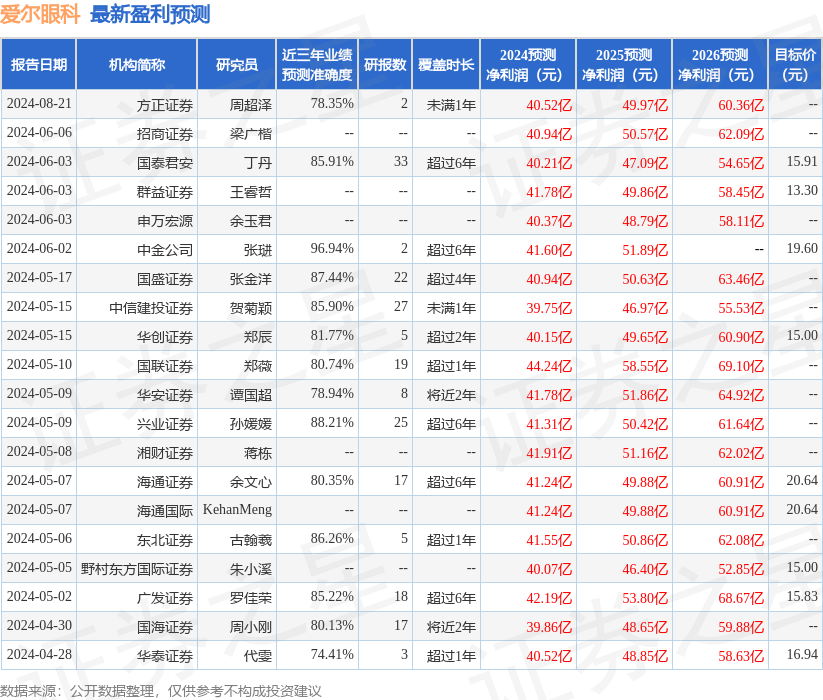
Task: Click the 爱尔眼科 title text
Action: [x=40, y=14]
